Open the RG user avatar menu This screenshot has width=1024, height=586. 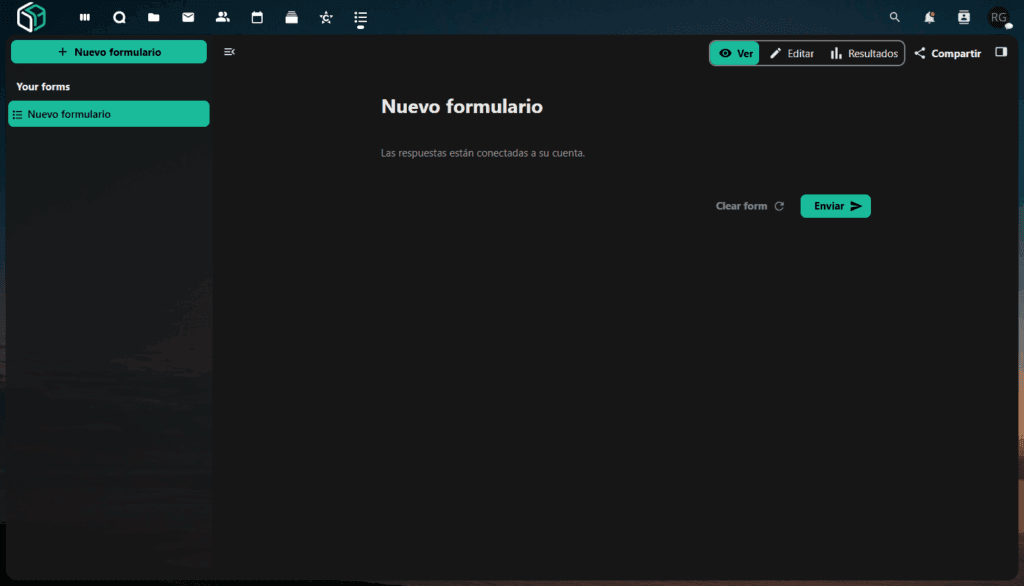pos(998,17)
